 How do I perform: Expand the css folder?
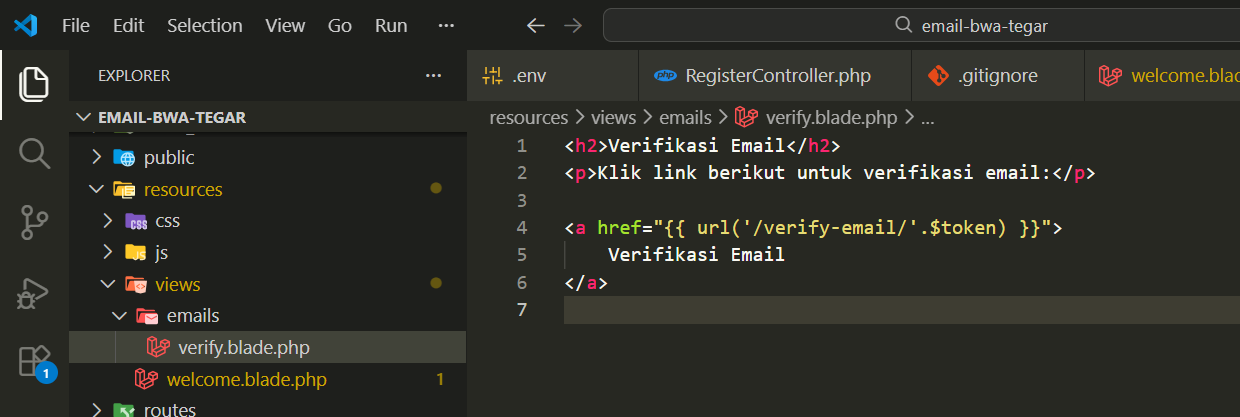tap(166, 221)
